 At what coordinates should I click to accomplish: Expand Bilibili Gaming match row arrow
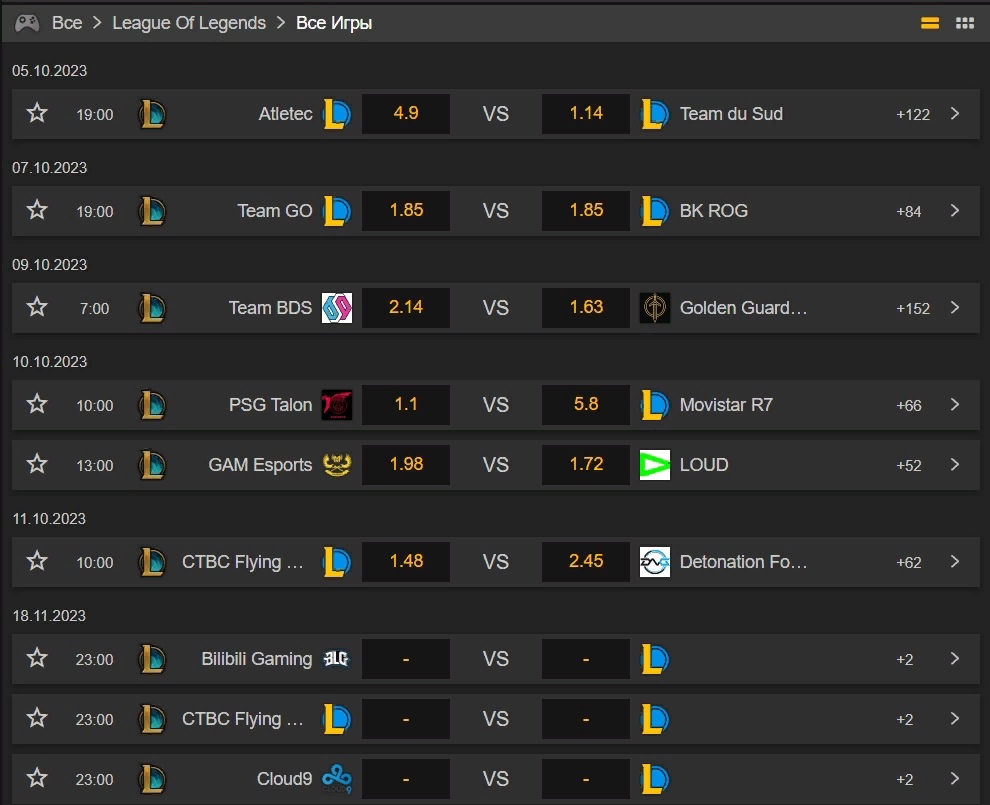tap(955, 659)
